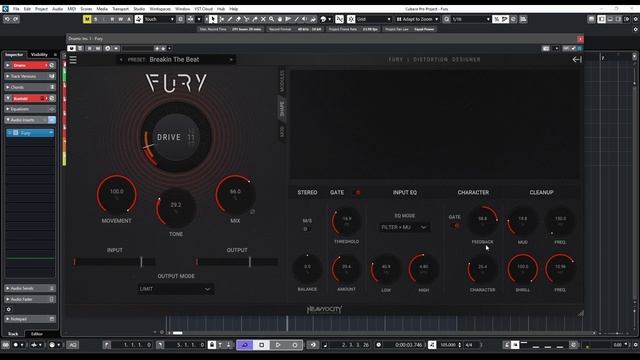Open the preset name dropdown arrow

click(231, 60)
